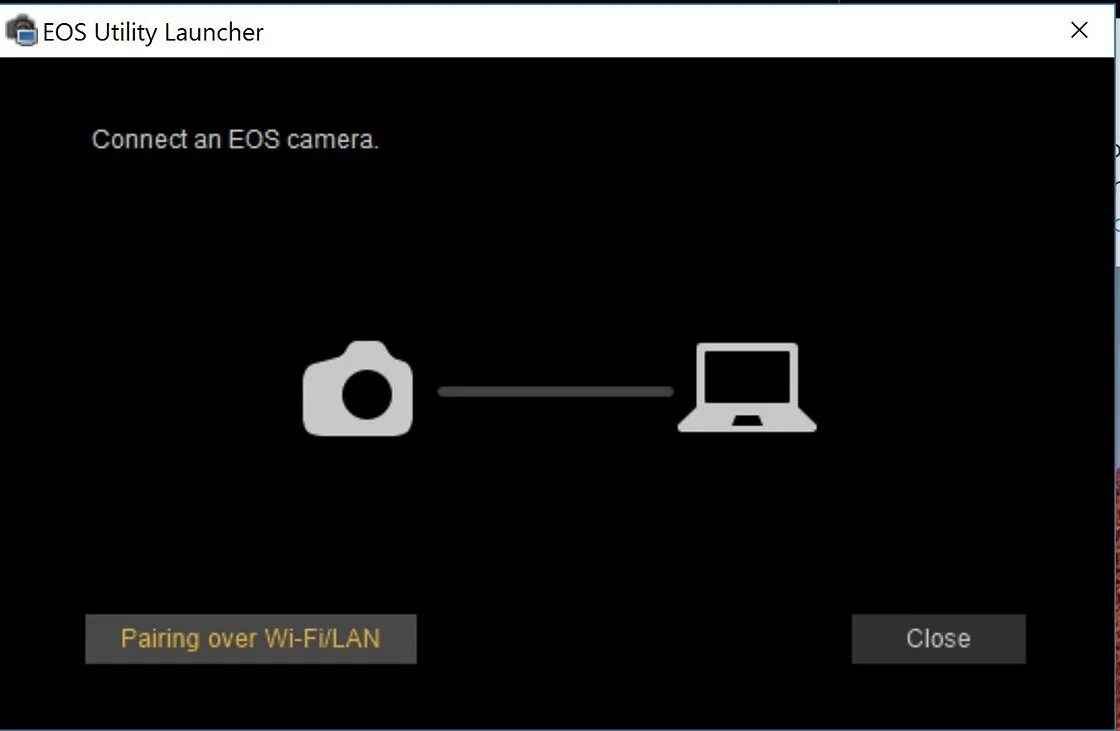Click the "Connect an EOS camera." message
The image size is (1120, 731).
[x=235, y=139]
